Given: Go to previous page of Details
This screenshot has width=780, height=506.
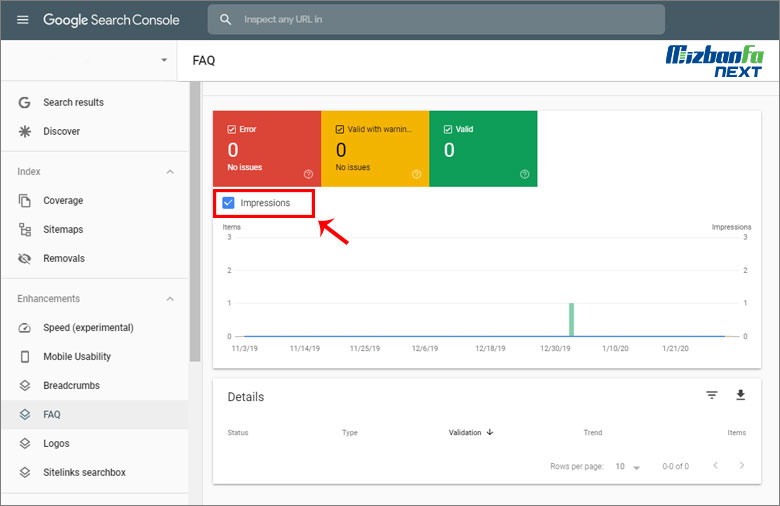Looking at the screenshot, I should click(x=715, y=466).
